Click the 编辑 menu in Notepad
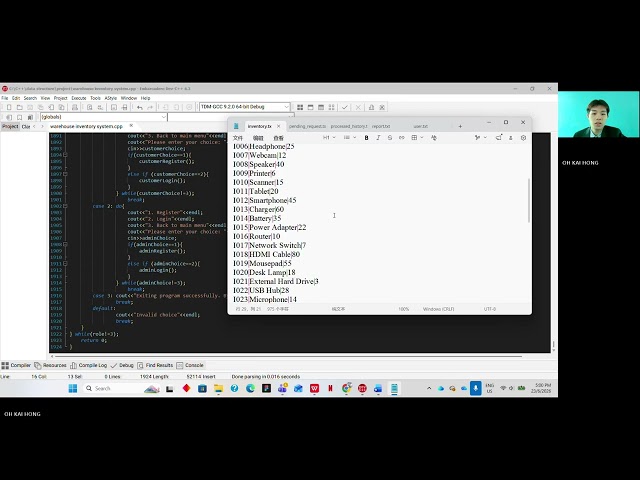Image resolution: width=640 pixels, height=480 pixels. point(258,138)
